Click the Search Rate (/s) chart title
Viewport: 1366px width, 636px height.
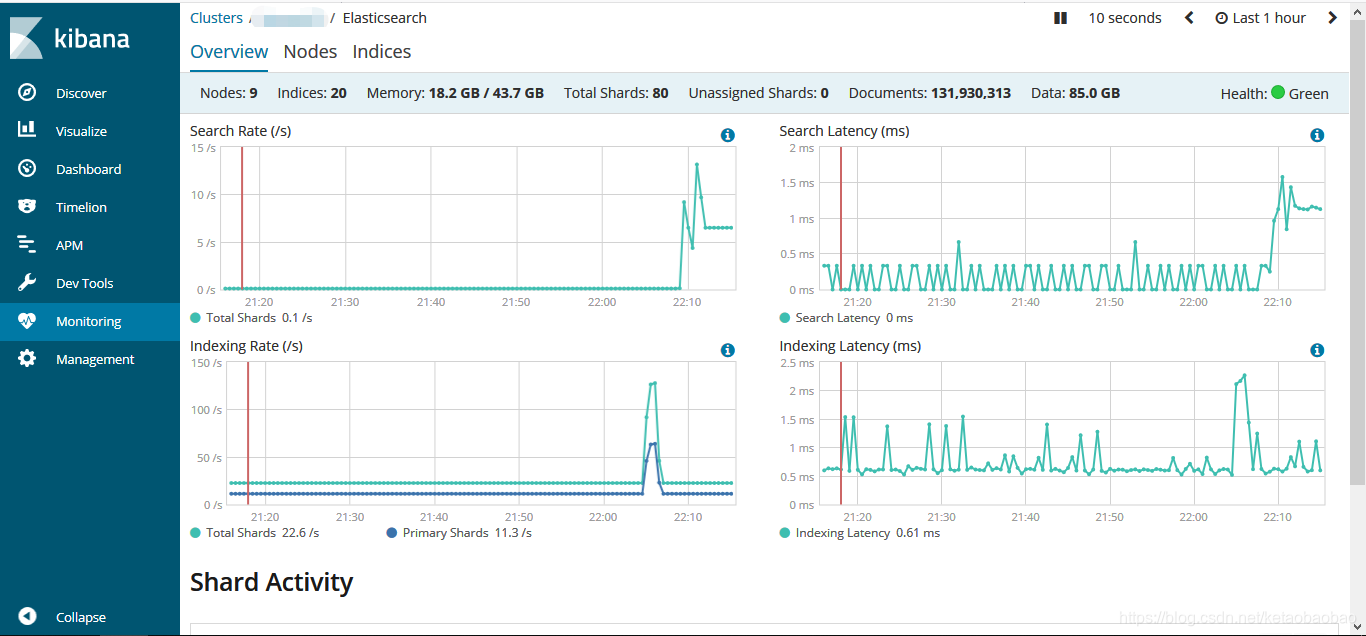(x=240, y=131)
